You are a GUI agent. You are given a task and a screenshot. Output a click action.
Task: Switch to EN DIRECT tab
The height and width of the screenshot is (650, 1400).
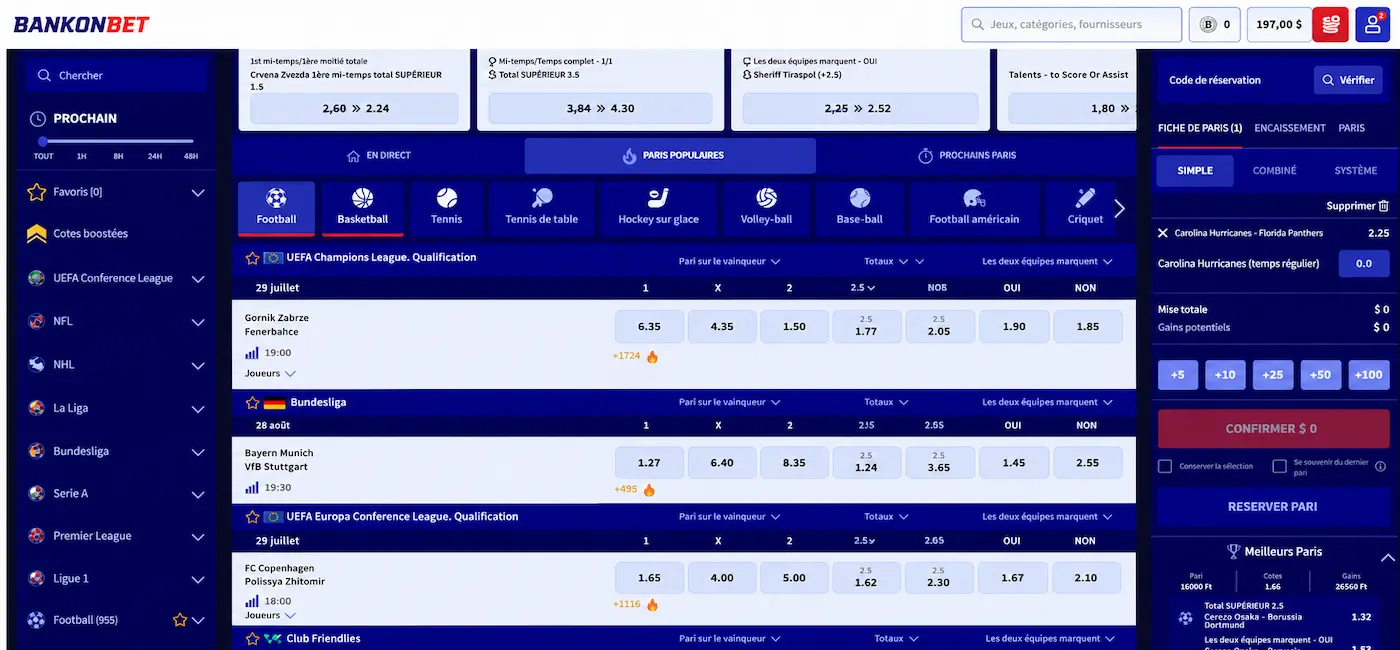click(x=378, y=156)
